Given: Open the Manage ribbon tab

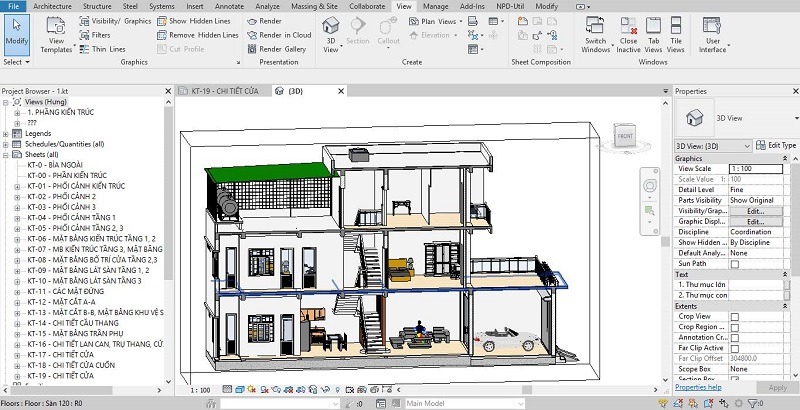Looking at the screenshot, I should 436,6.
